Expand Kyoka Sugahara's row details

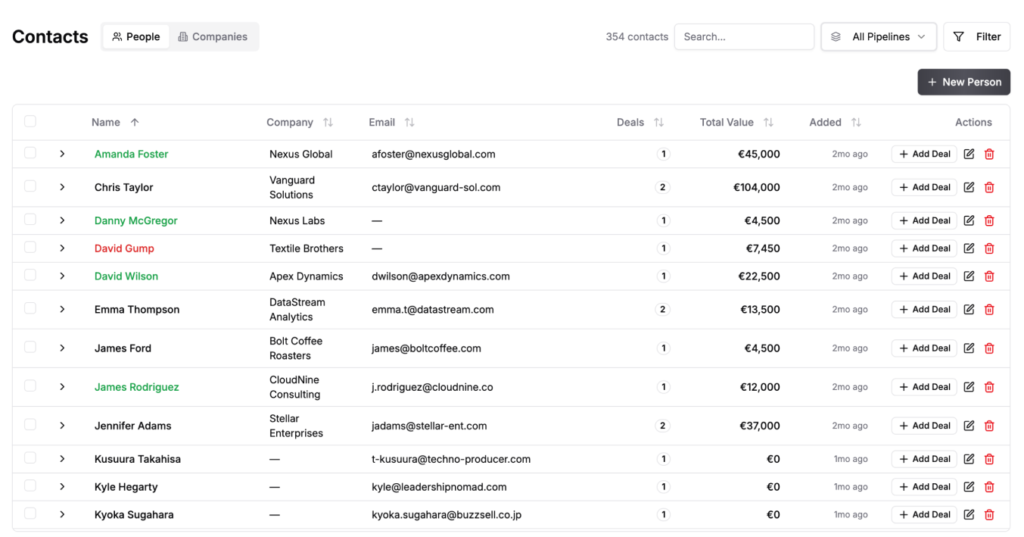(x=62, y=515)
